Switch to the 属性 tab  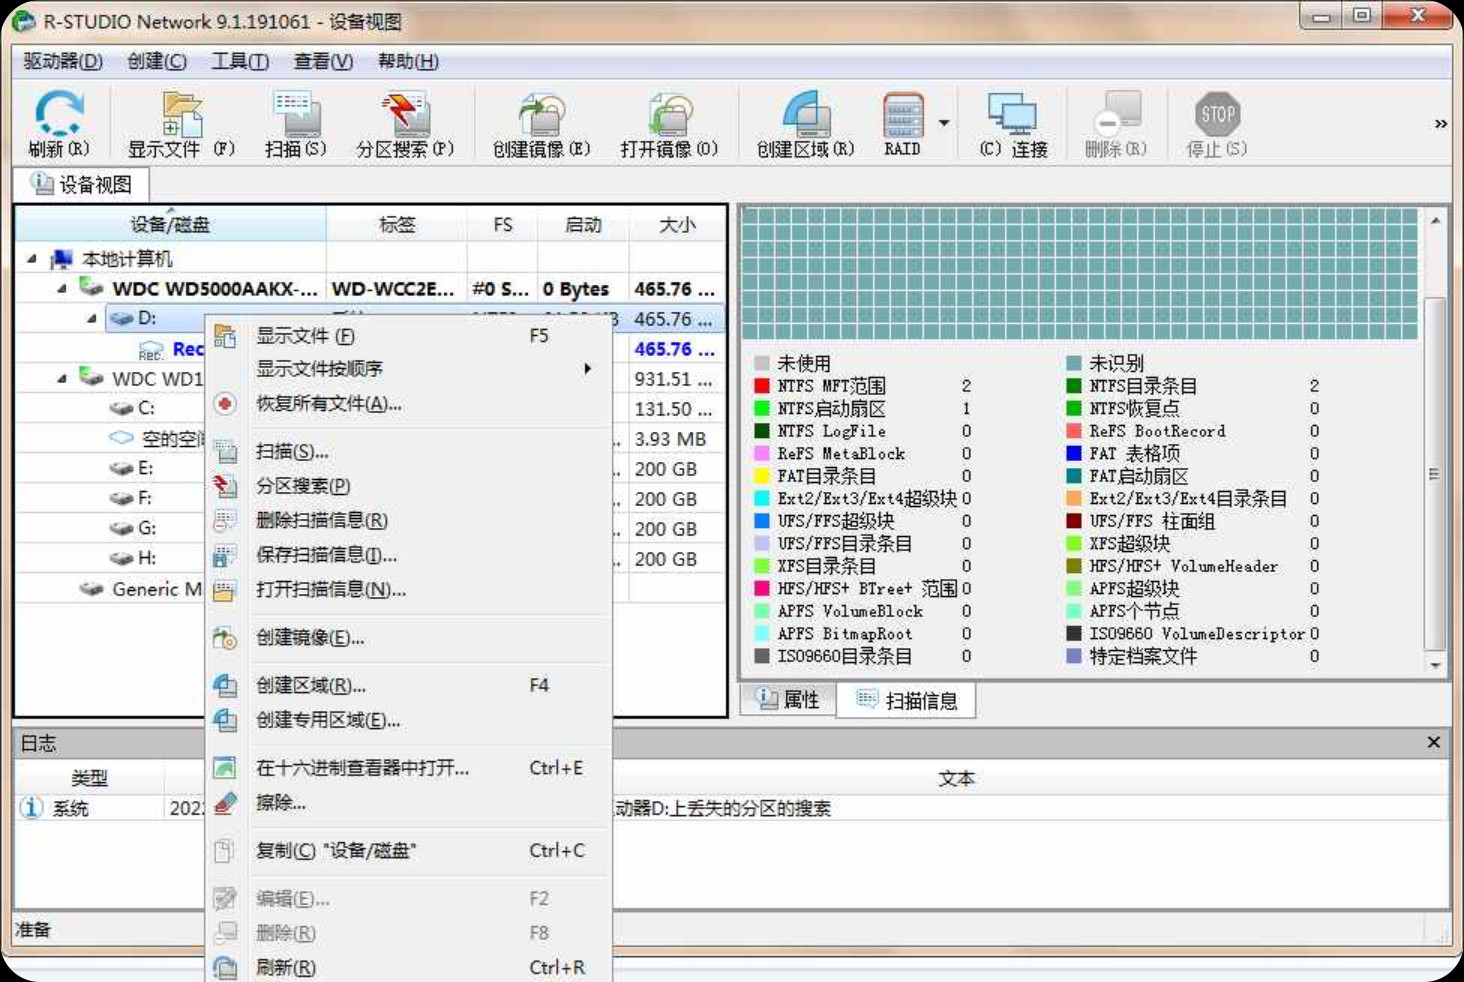point(788,700)
